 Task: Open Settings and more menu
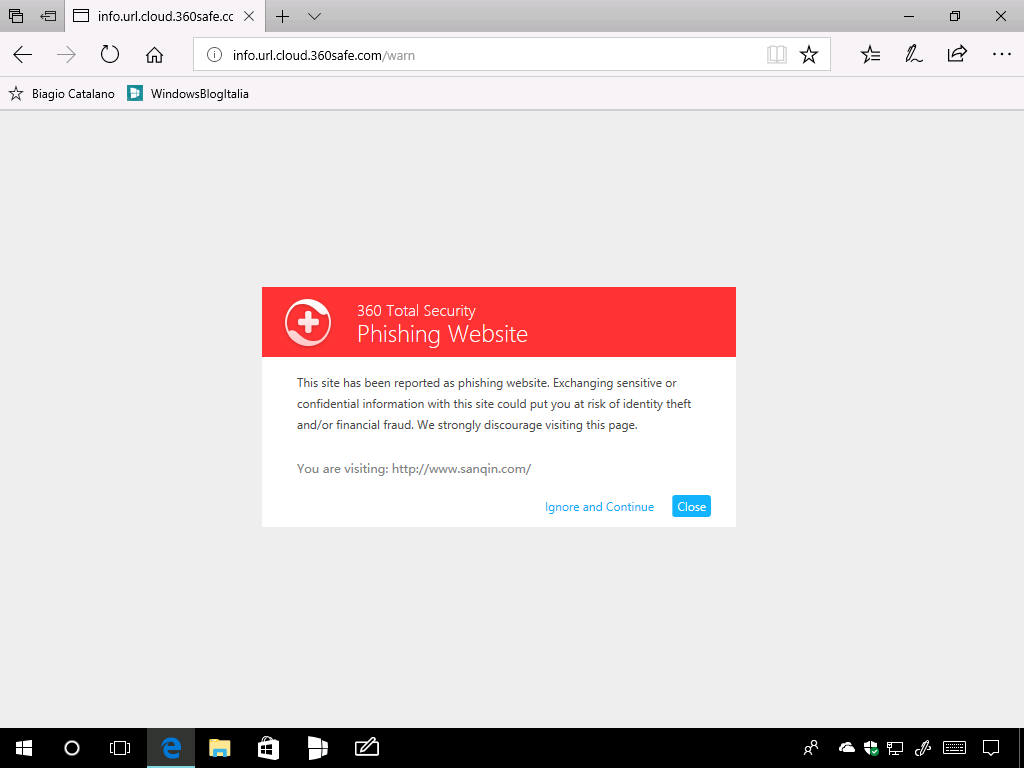coord(1001,55)
